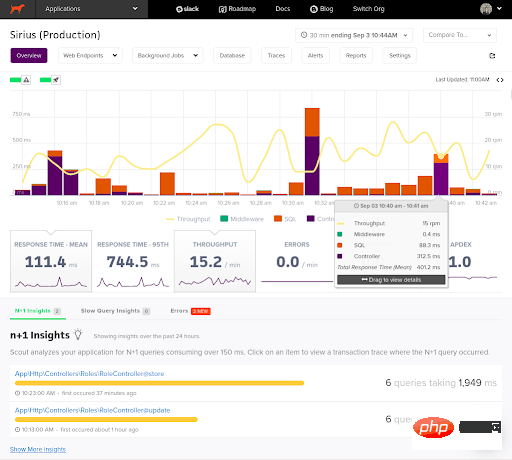Click the clock icon beside 10:13:00 AM
This screenshot has width=512, height=460.
tap(18, 429)
